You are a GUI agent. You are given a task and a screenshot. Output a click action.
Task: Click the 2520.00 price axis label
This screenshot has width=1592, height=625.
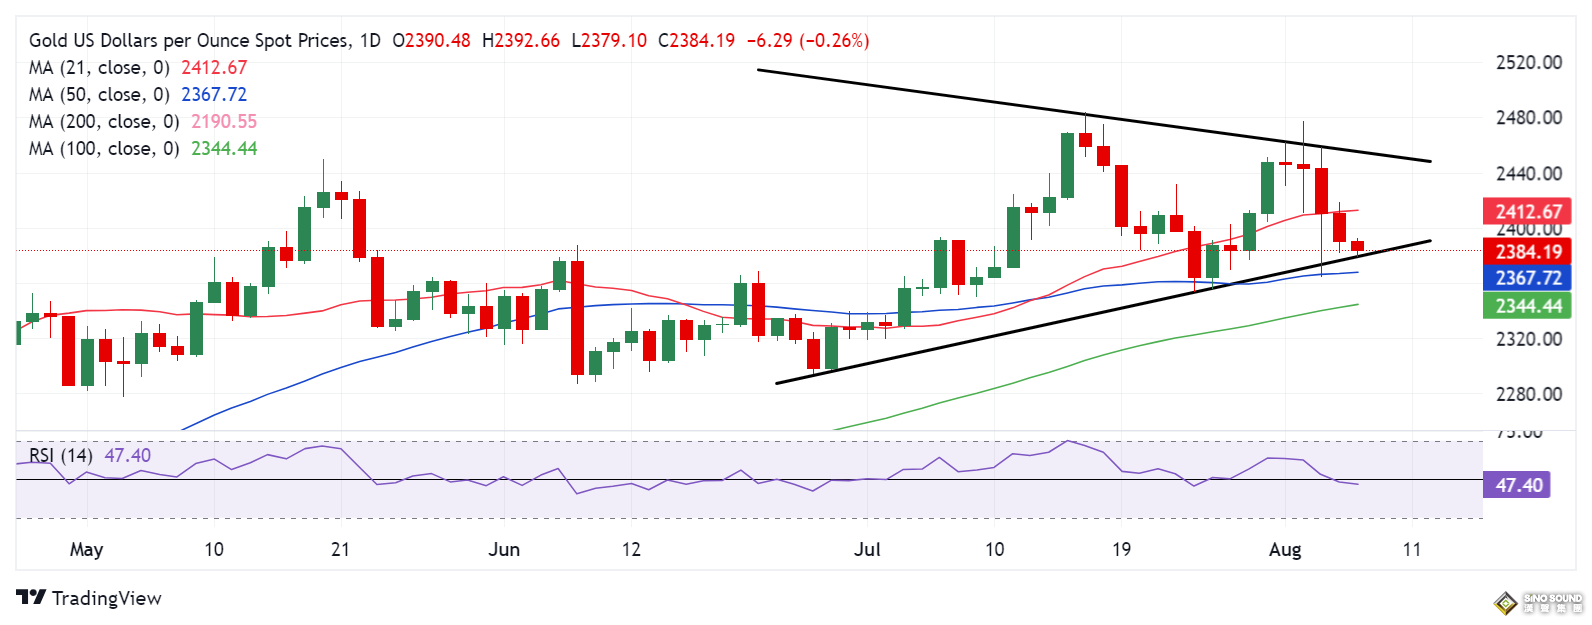[1528, 63]
